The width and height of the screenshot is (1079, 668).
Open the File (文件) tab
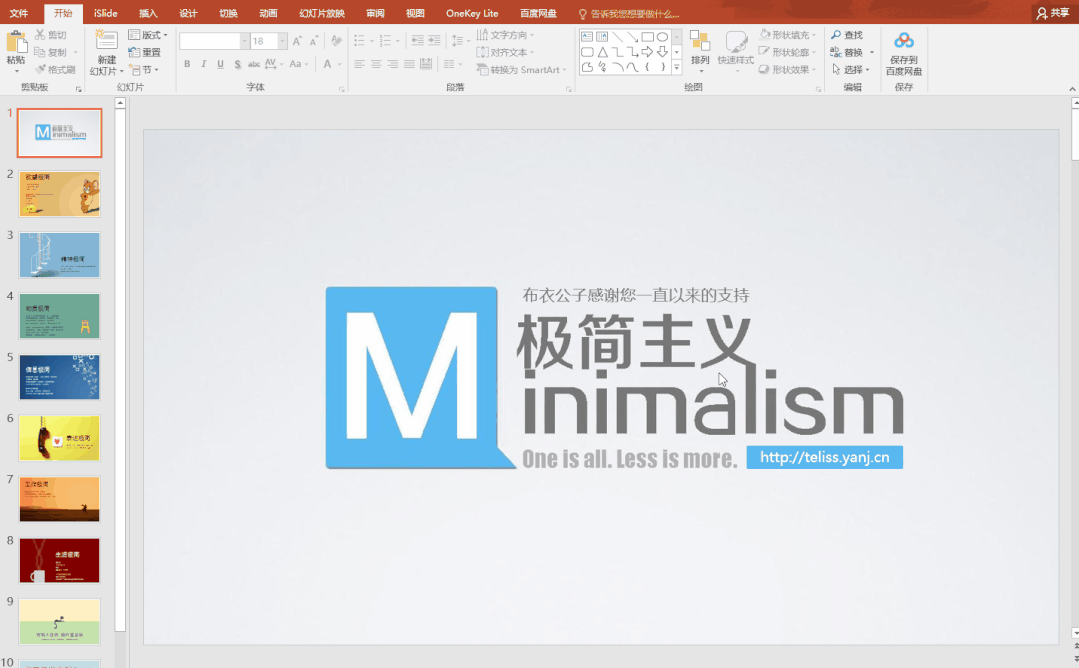coord(19,13)
